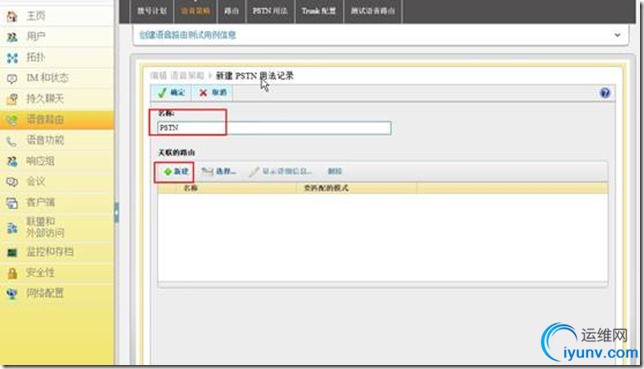Click the 拓扑 topology icon in the sidebar
644x369 pixels.
[12, 58]
